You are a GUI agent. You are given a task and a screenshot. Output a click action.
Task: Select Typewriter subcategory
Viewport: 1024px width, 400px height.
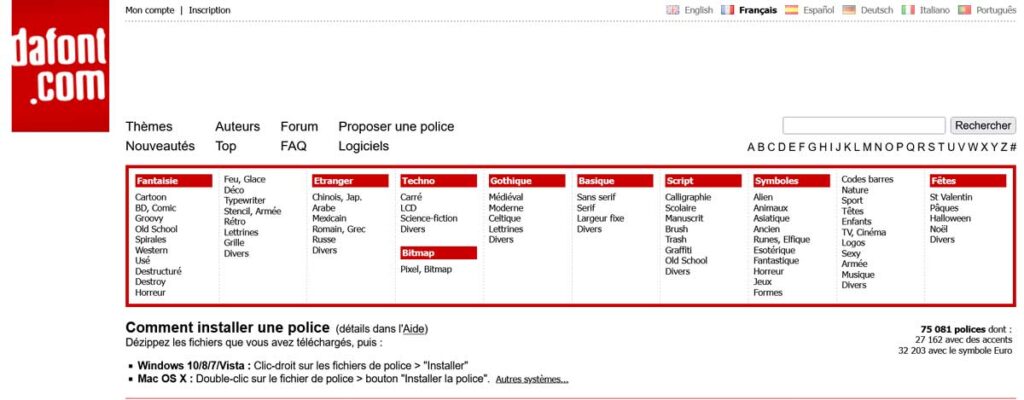[x=245, y=201]
